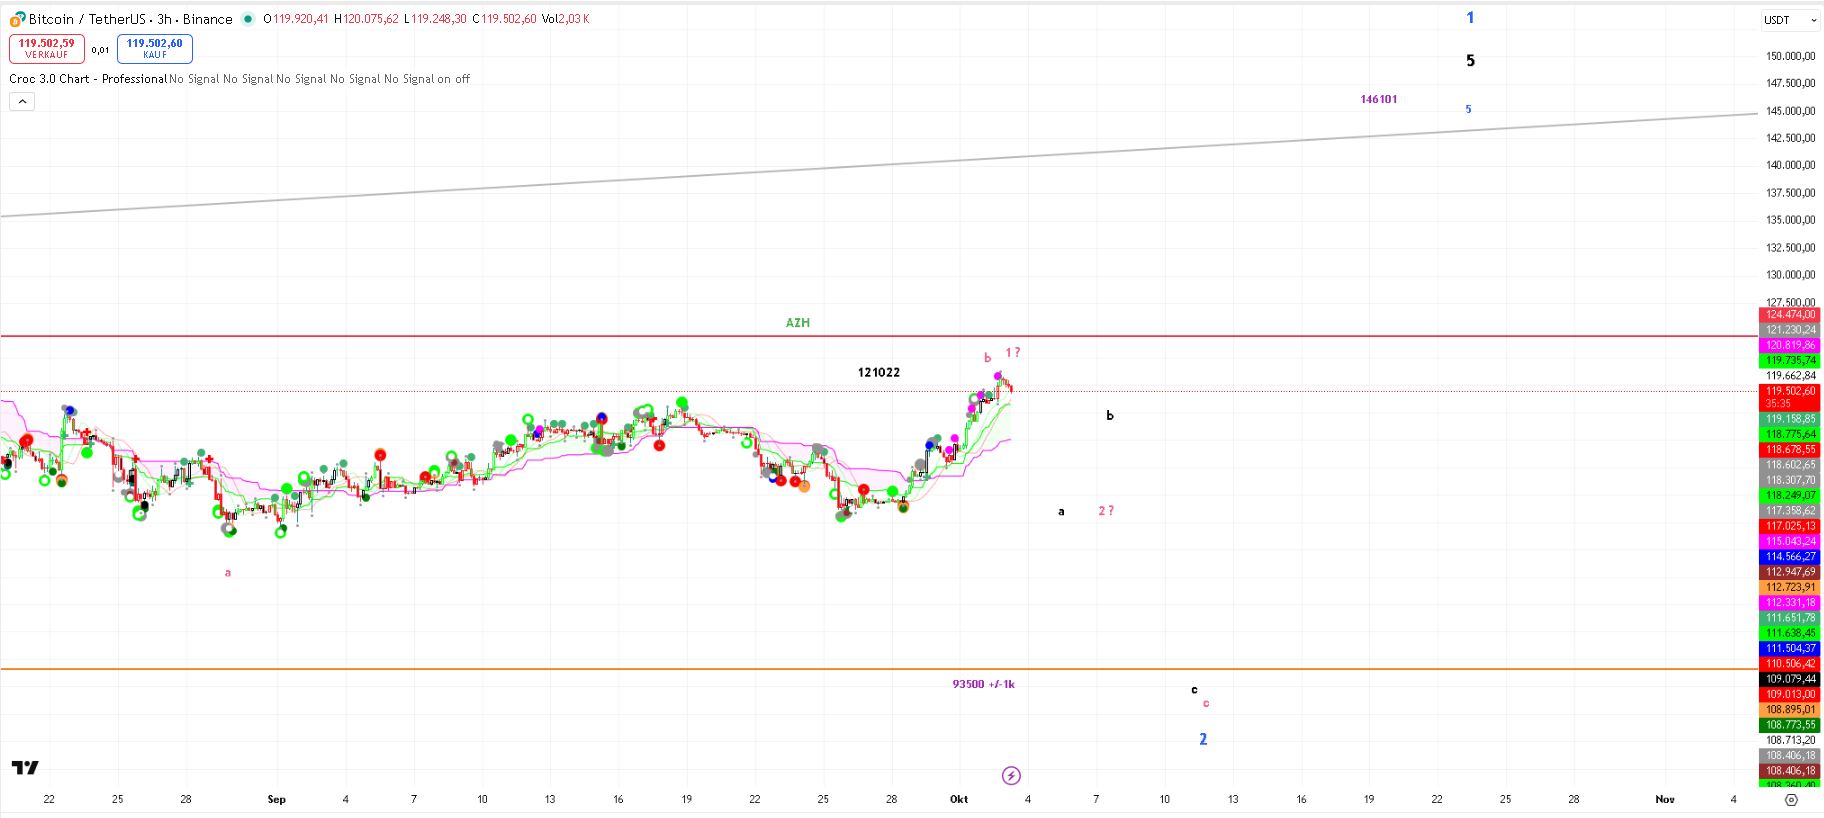Click the blue wave label 2

pos(1203,739)
